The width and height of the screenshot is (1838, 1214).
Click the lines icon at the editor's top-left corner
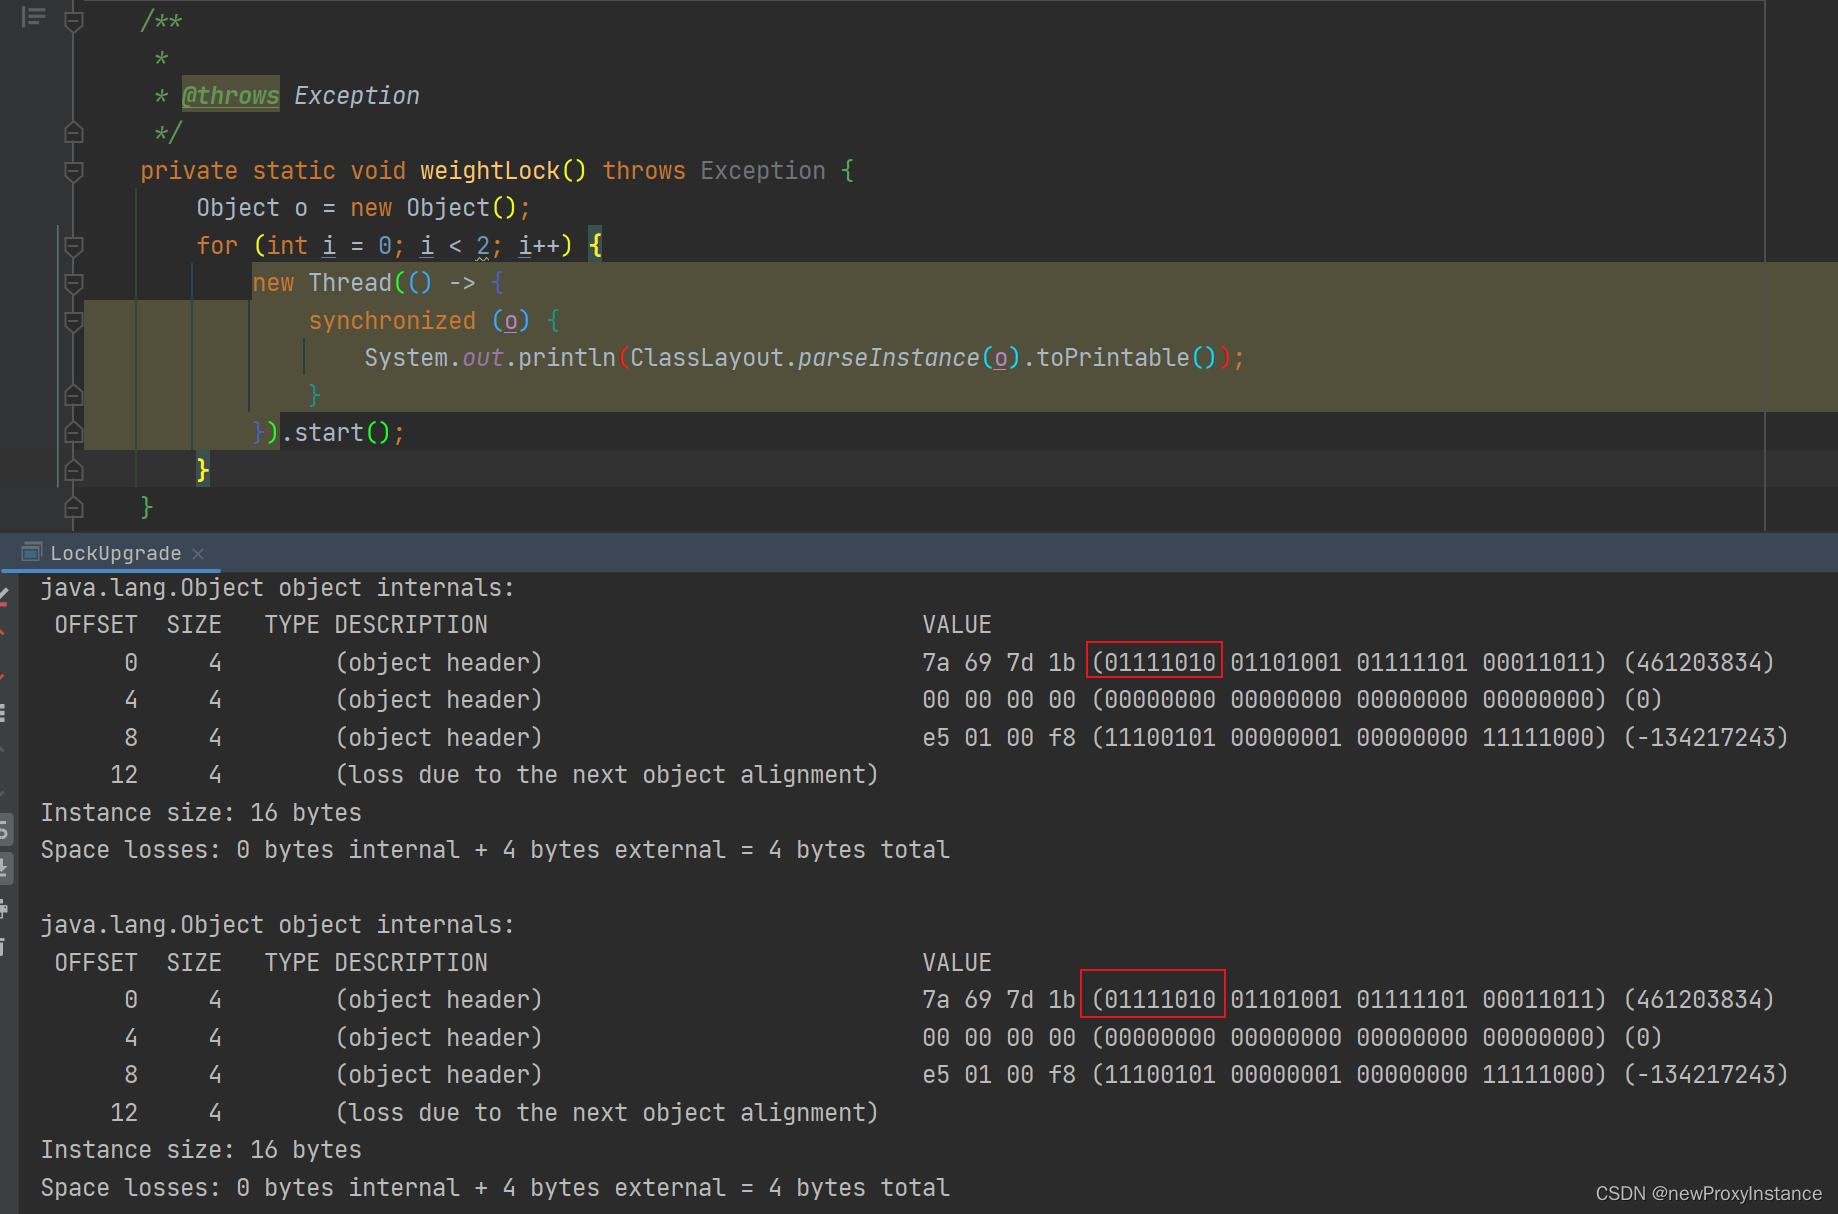(34, 17)
